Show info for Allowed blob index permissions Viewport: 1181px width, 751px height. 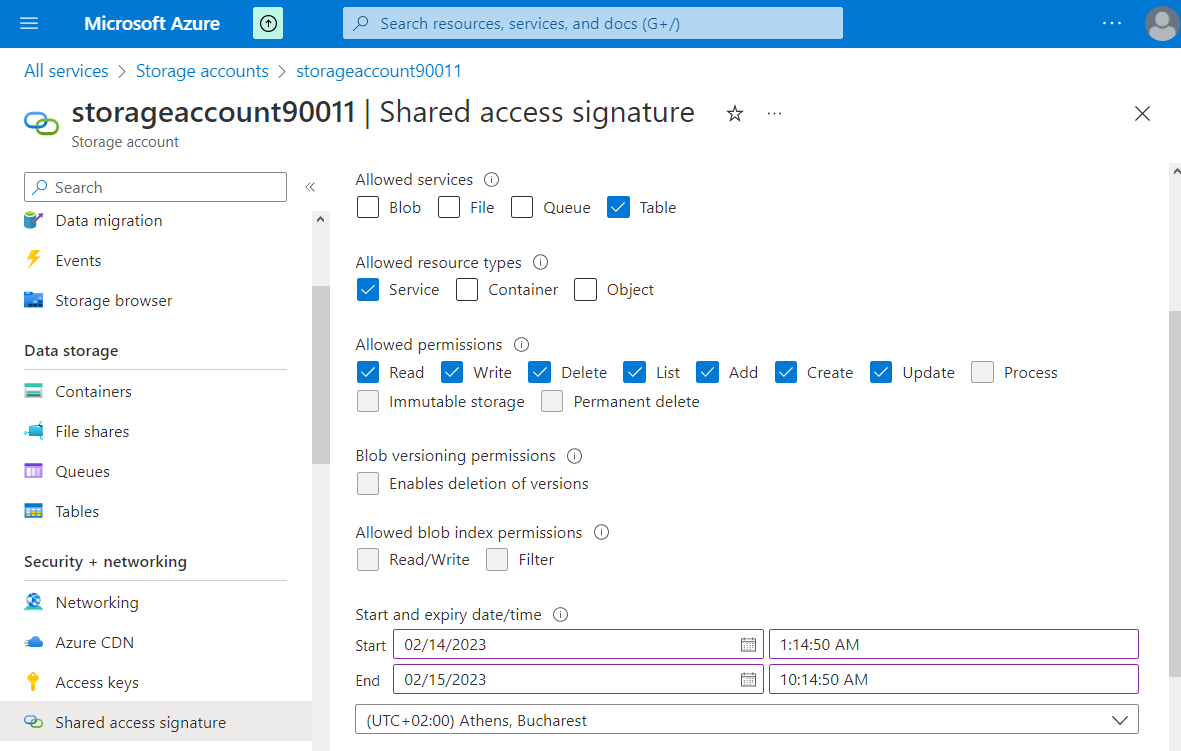click(x=601, y=533)
